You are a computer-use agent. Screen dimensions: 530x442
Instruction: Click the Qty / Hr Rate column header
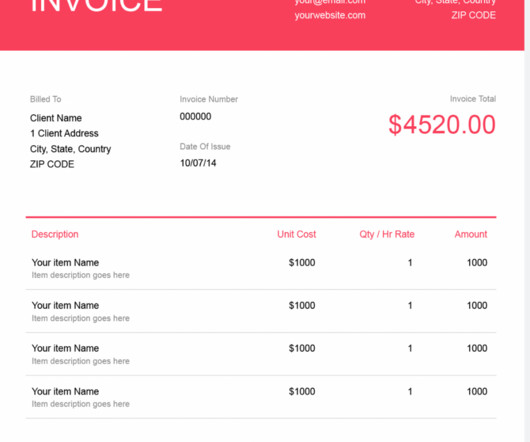click(x=387, y=234)
